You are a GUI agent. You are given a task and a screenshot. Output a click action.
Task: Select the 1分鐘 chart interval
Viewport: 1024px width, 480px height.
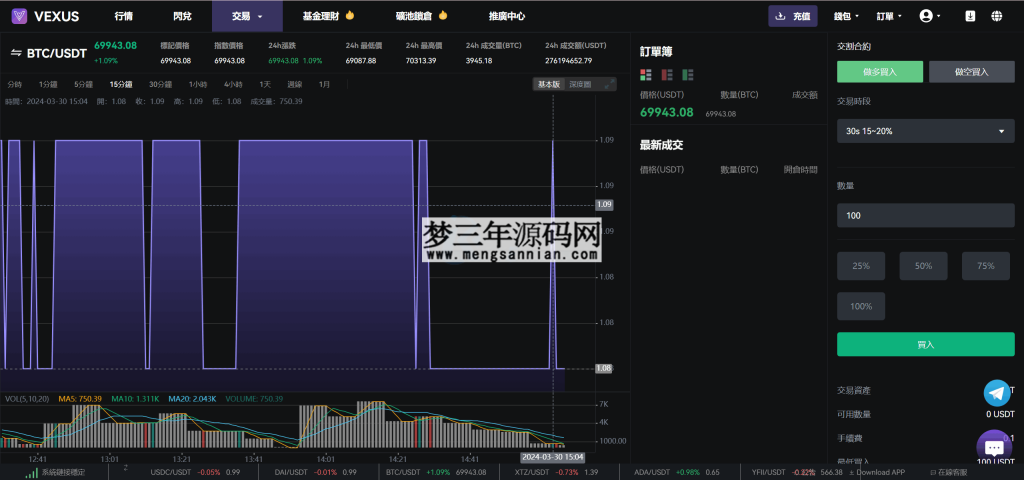coord(48,84)
